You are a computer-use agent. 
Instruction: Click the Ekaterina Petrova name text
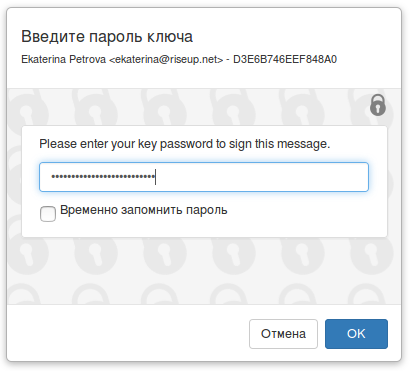pyautogui.click(x=64, y=59)
